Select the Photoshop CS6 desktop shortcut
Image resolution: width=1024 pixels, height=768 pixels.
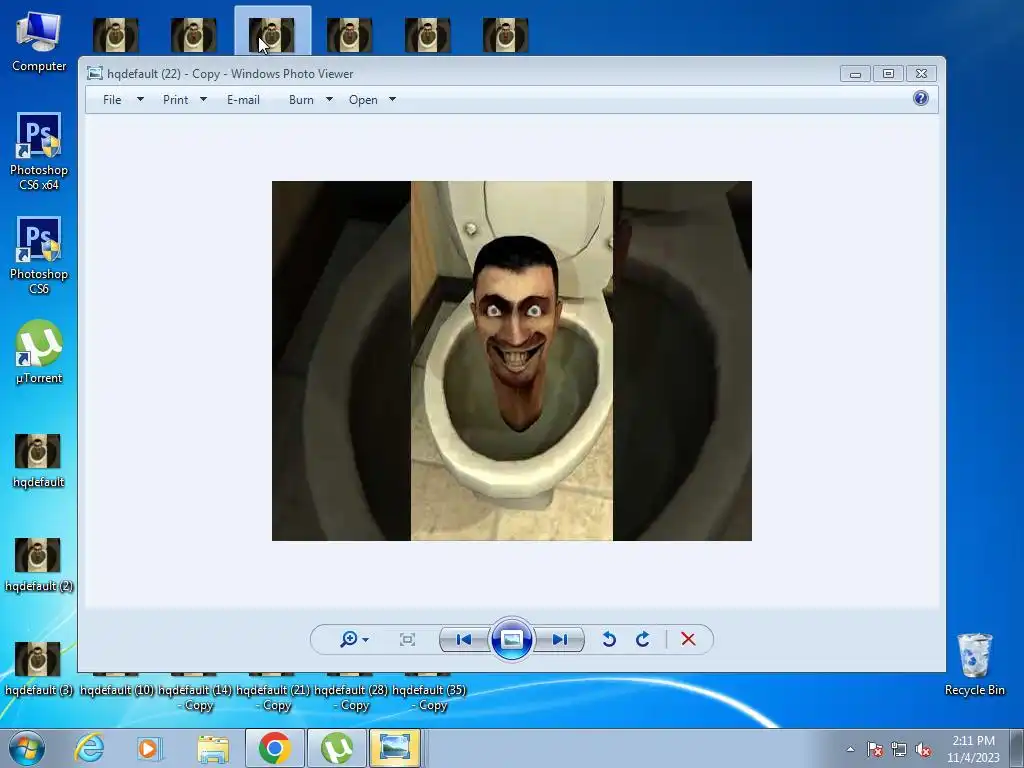point(39,255)
